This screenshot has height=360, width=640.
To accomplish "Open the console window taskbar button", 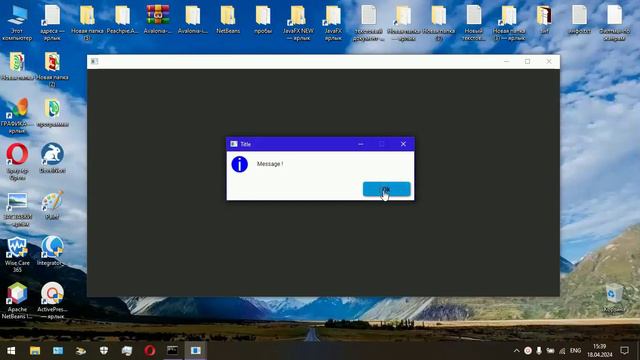I will tap(173, 351).
